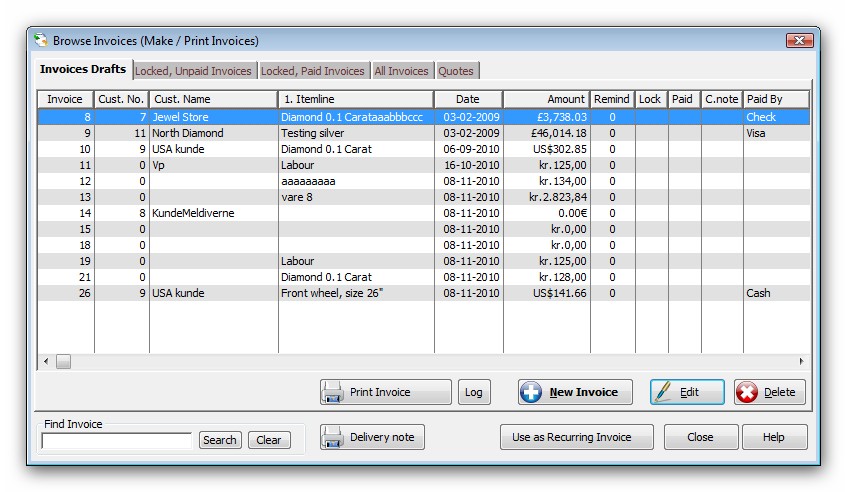
Task: Click the C.note column header
Action: 722,99
